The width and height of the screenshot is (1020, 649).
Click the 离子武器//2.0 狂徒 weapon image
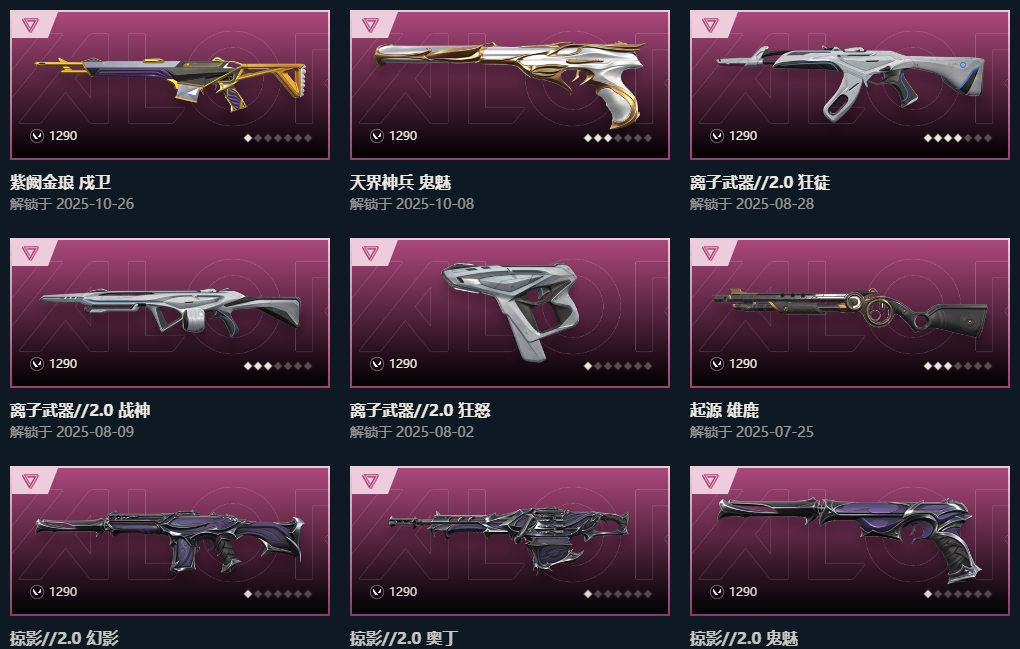pyautogui.click(x=850, y=79)
